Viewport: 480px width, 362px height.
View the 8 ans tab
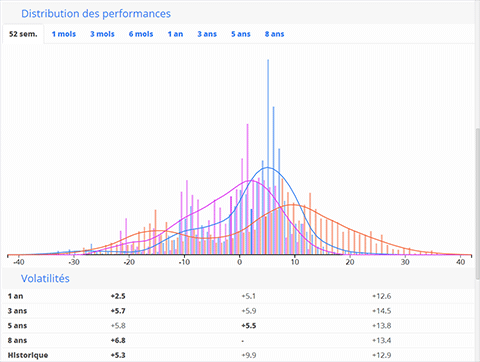pos(274,34)
